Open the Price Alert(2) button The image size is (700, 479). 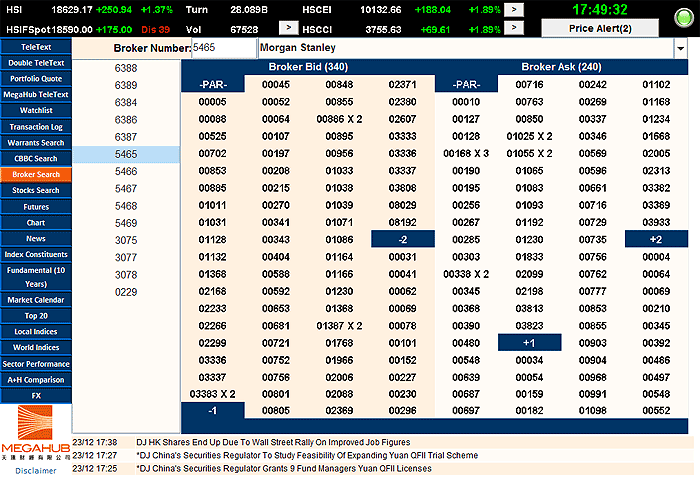click(x=600, y=28)
